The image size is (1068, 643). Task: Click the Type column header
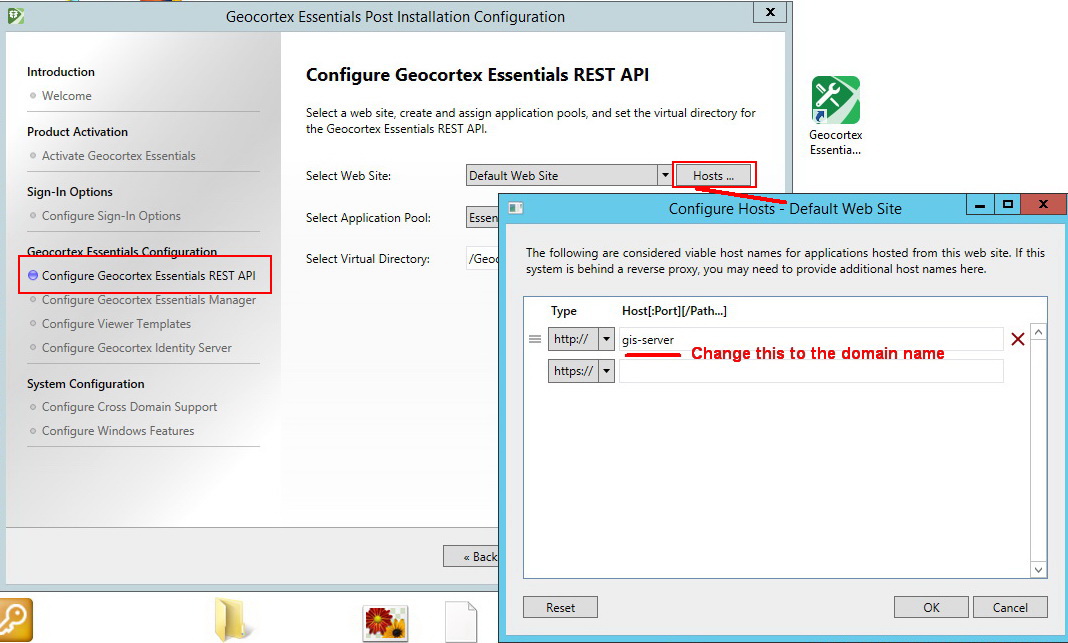click(563, 311)
